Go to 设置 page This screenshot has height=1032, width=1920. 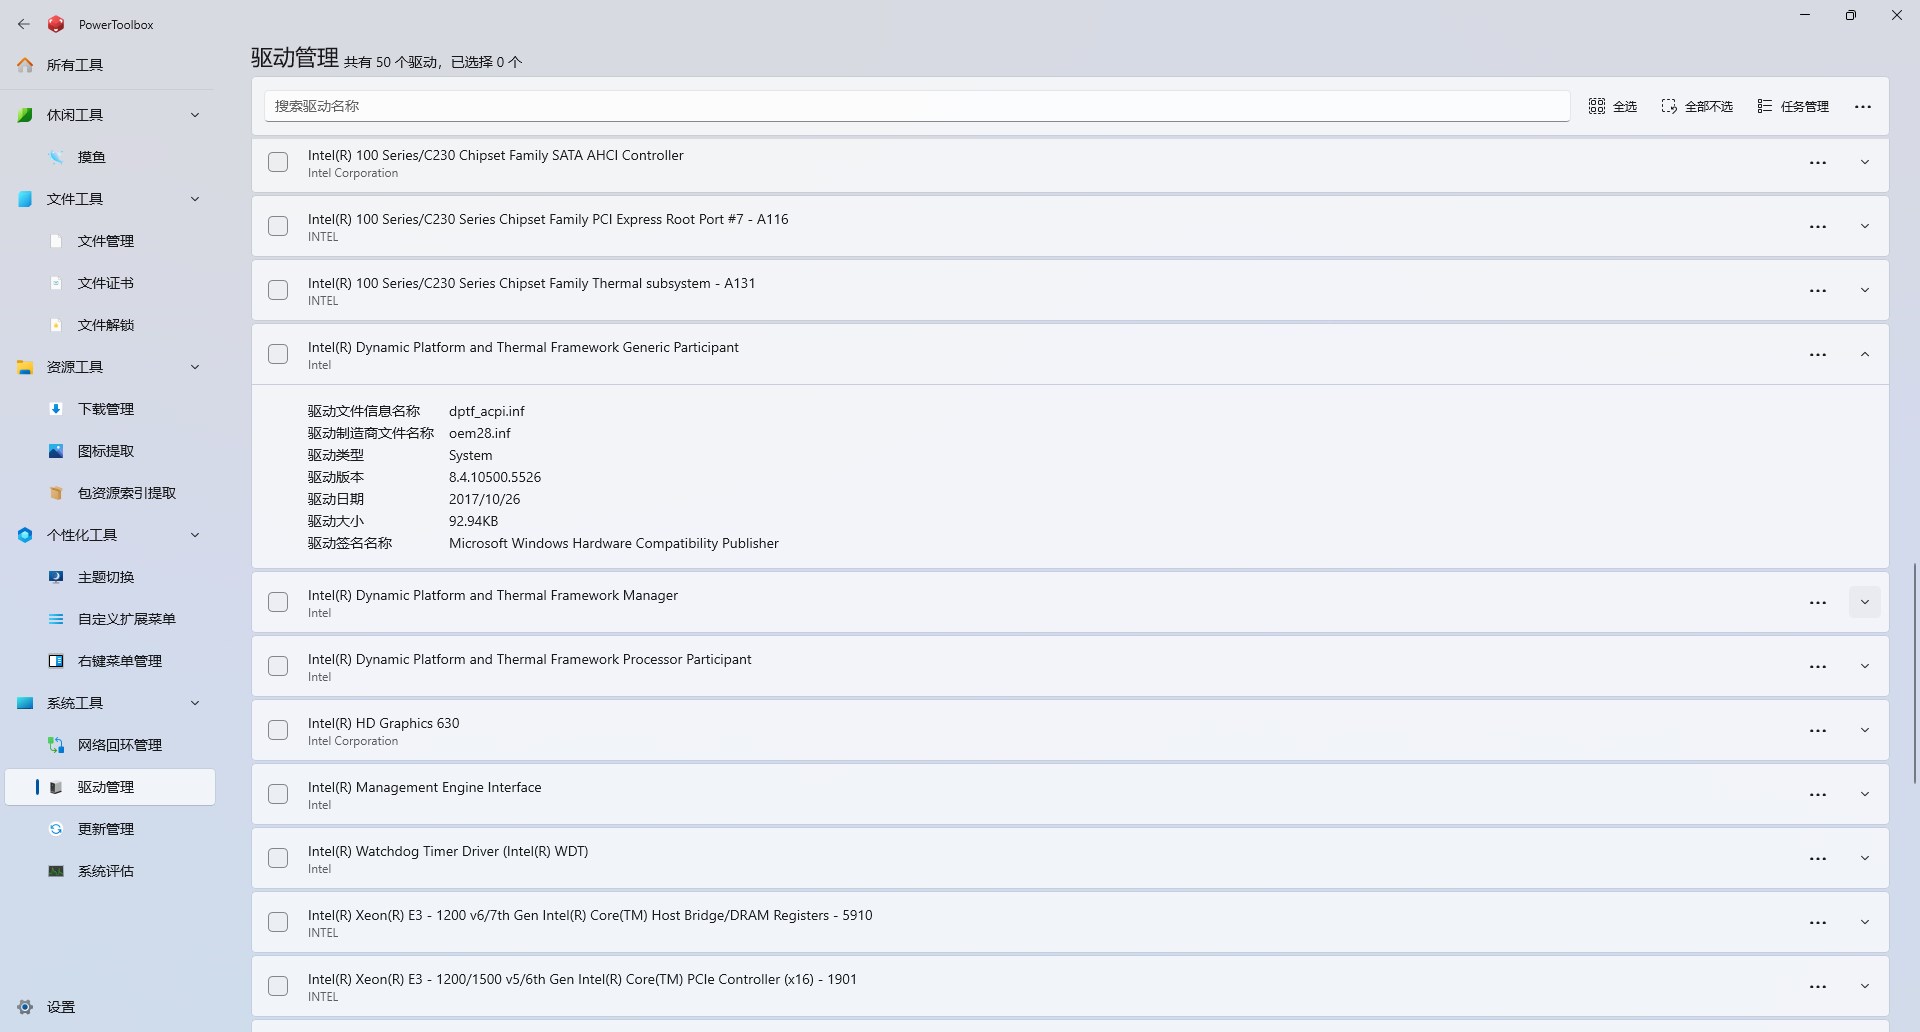[x=110, y=1007]
